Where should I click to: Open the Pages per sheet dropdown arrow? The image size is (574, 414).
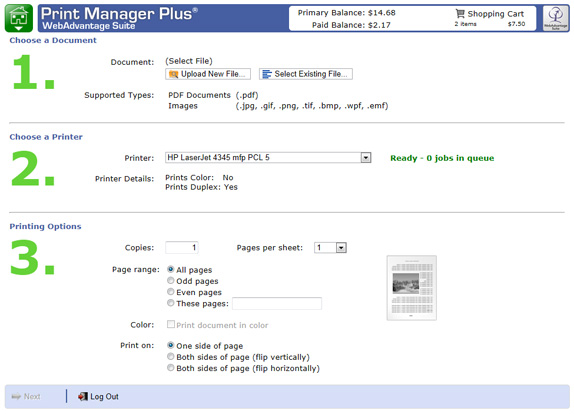pos(341,248)
